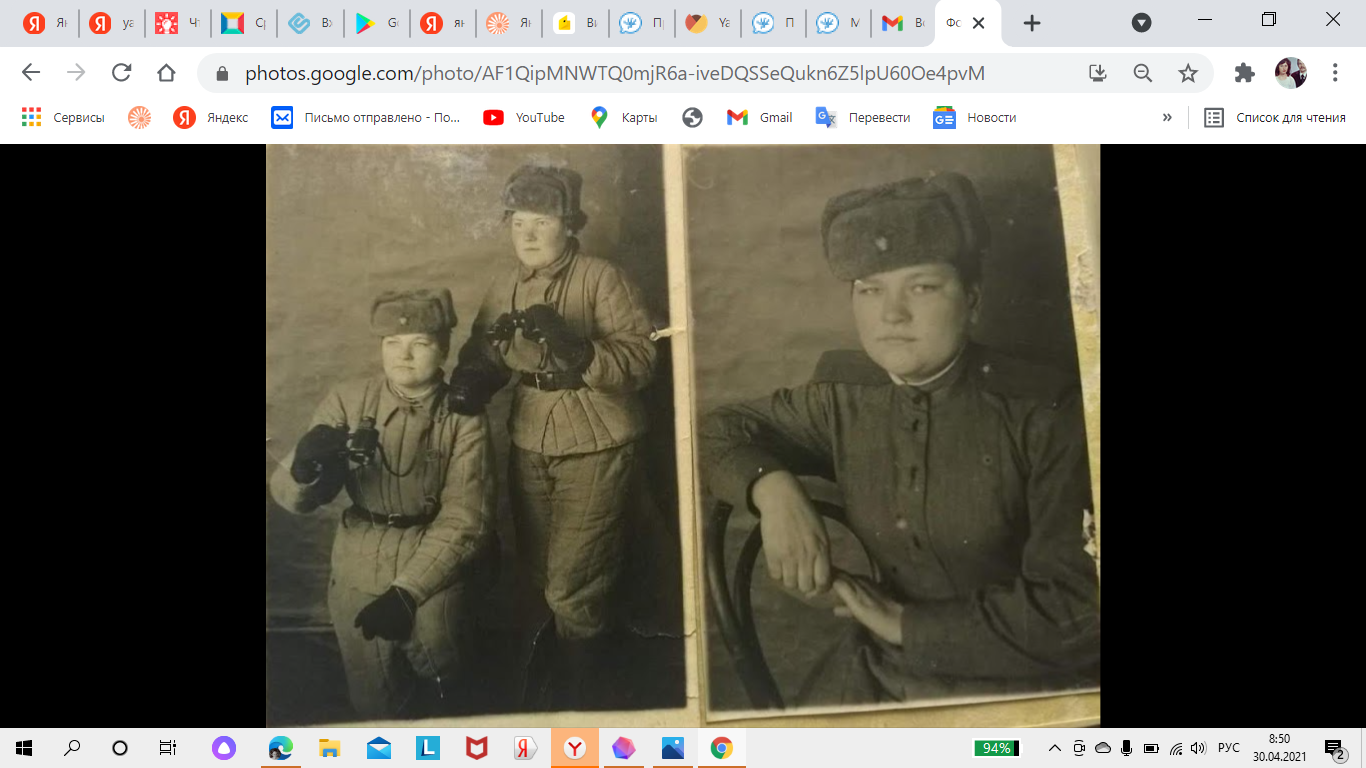Screen dimensions: 1366x768
Task: Click the install app icon in address bar
Action: pos(1097,73)
